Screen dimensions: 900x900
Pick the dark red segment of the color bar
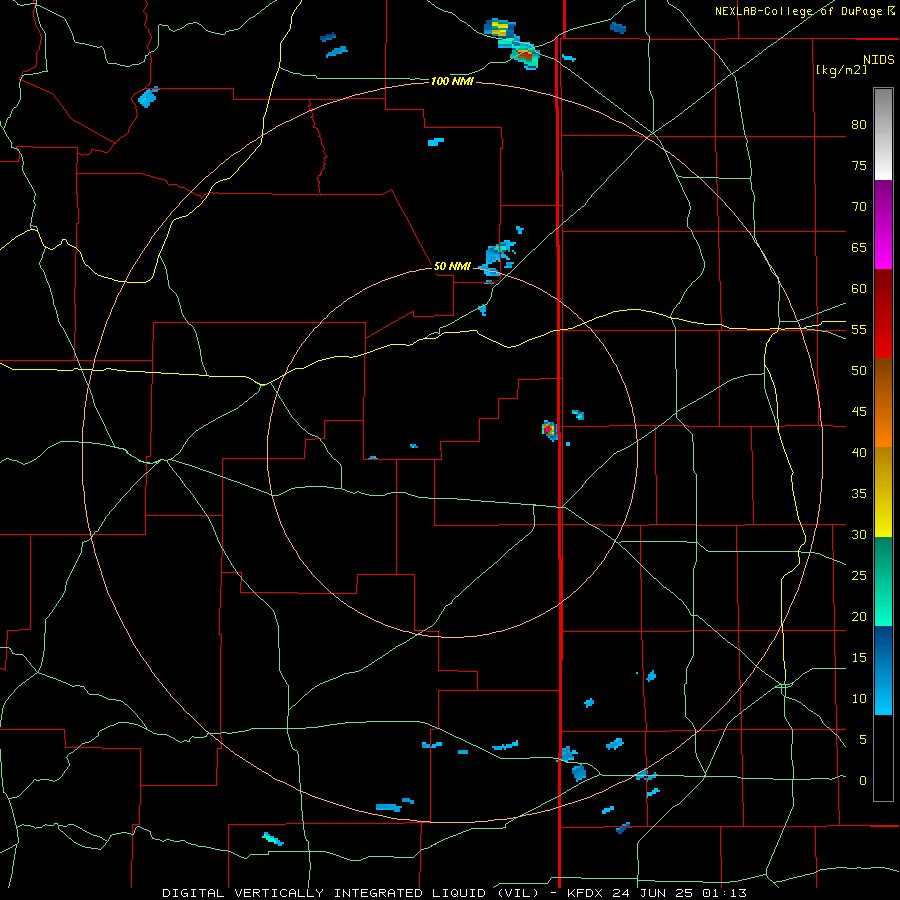pyautogui.click(x=883, y=313)
